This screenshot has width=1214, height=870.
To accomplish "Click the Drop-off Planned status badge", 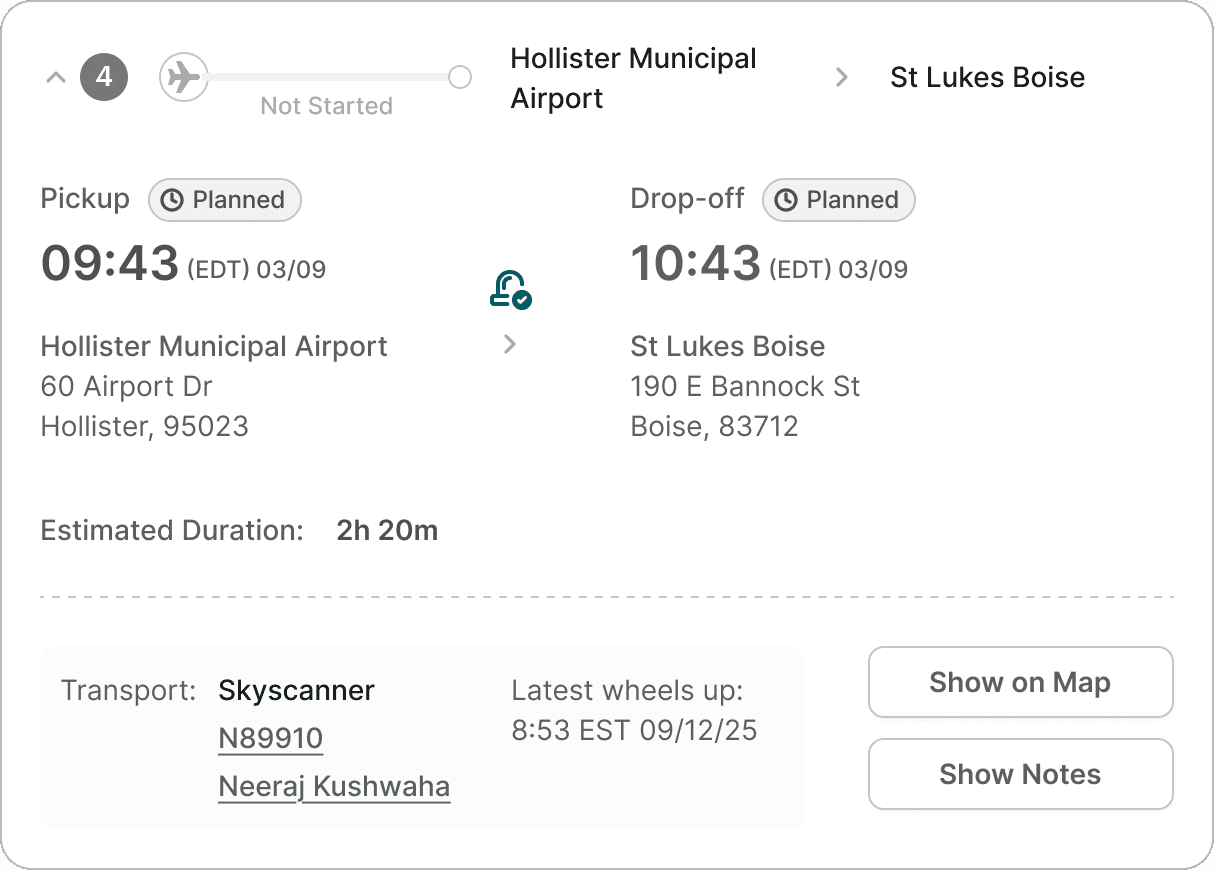I will [839, 200].
